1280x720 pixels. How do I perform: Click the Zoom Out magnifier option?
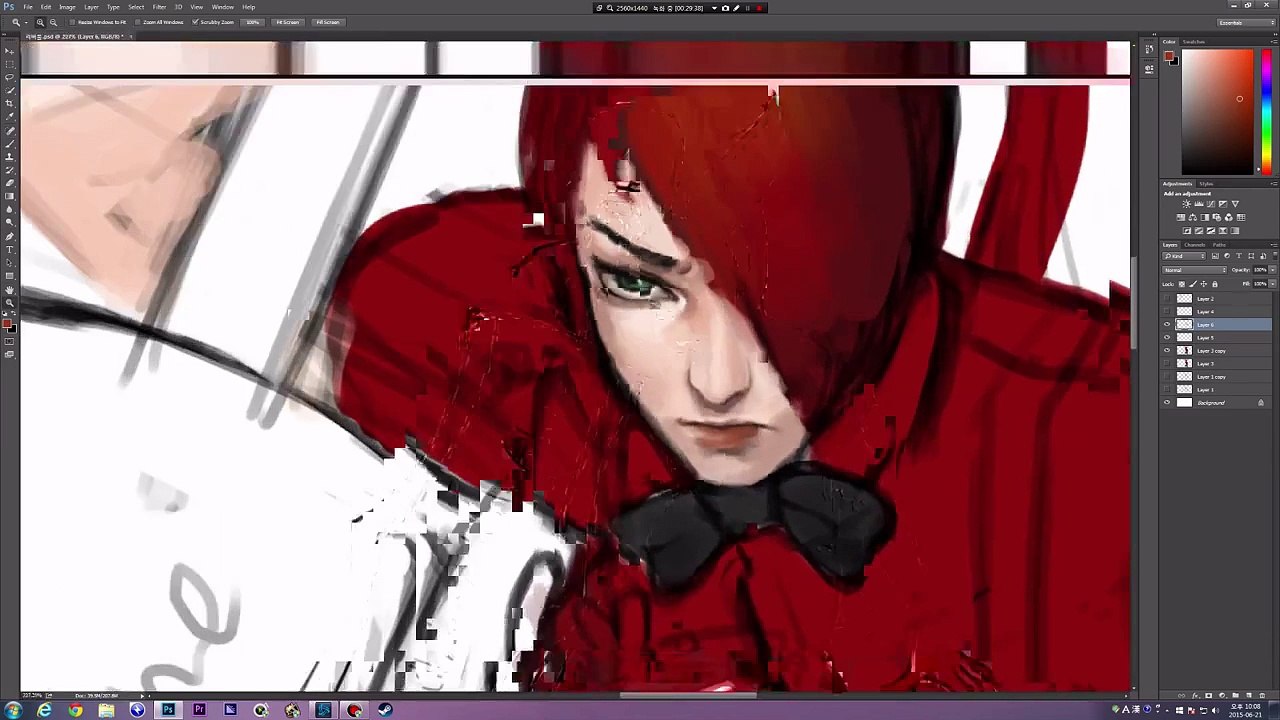tap(53, 22)
